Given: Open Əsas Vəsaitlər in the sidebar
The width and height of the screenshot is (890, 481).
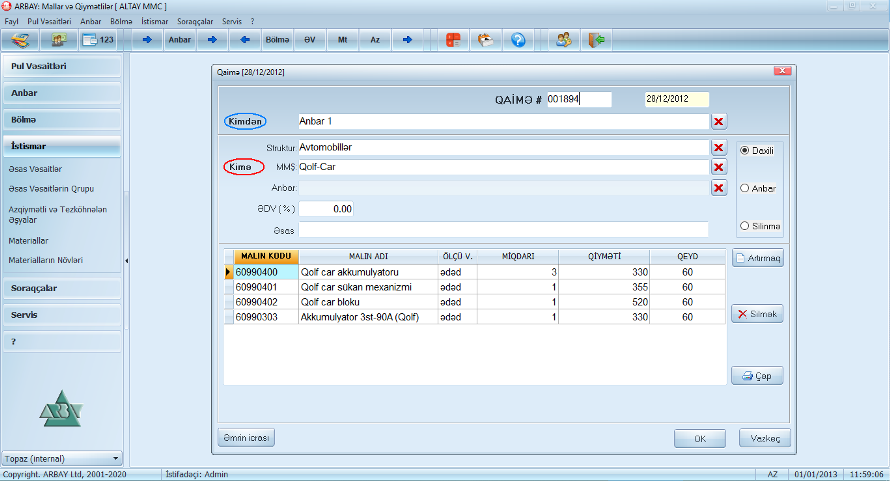Looking at the screenshot, I should point(35,169).
